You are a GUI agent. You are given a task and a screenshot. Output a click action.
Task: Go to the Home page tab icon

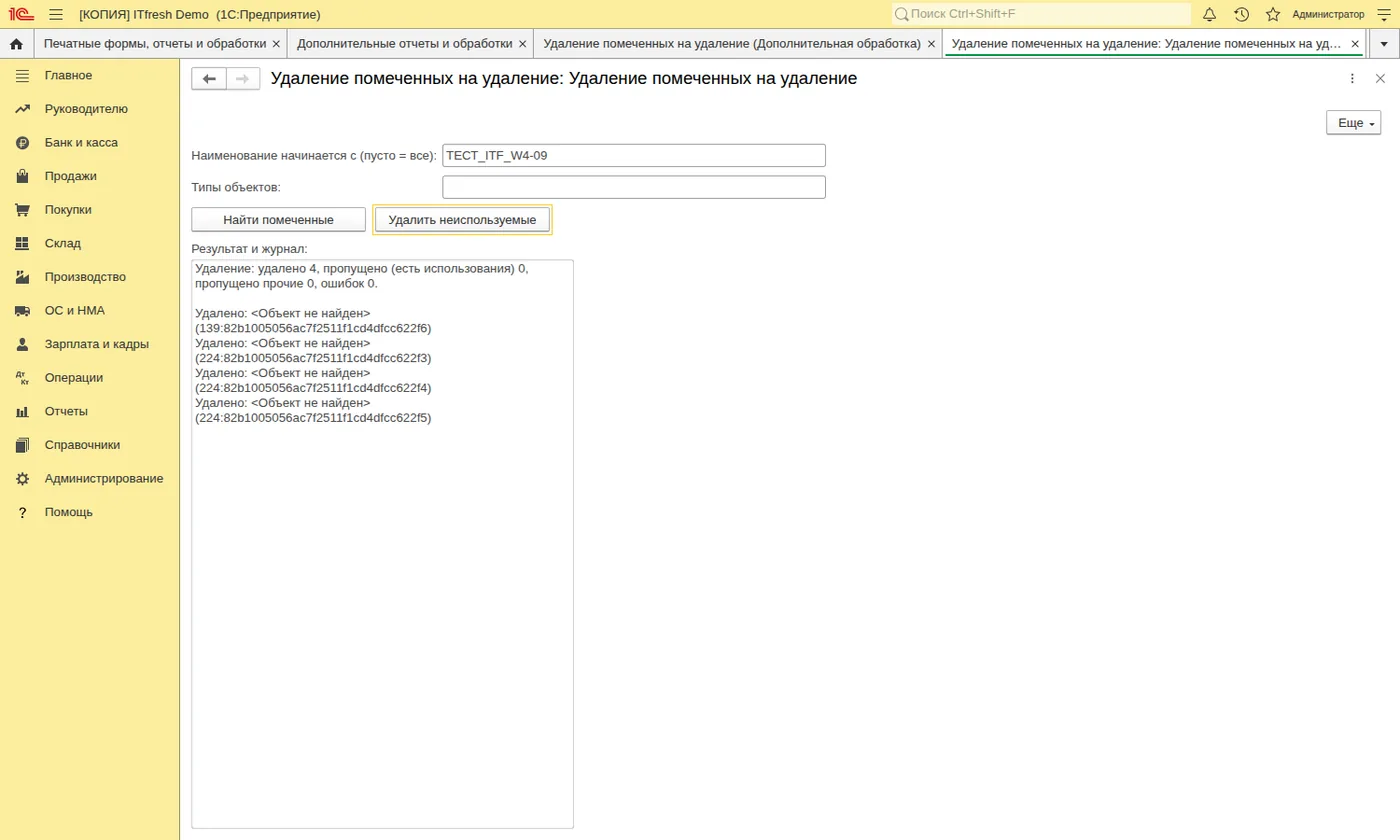coord(16,44)
